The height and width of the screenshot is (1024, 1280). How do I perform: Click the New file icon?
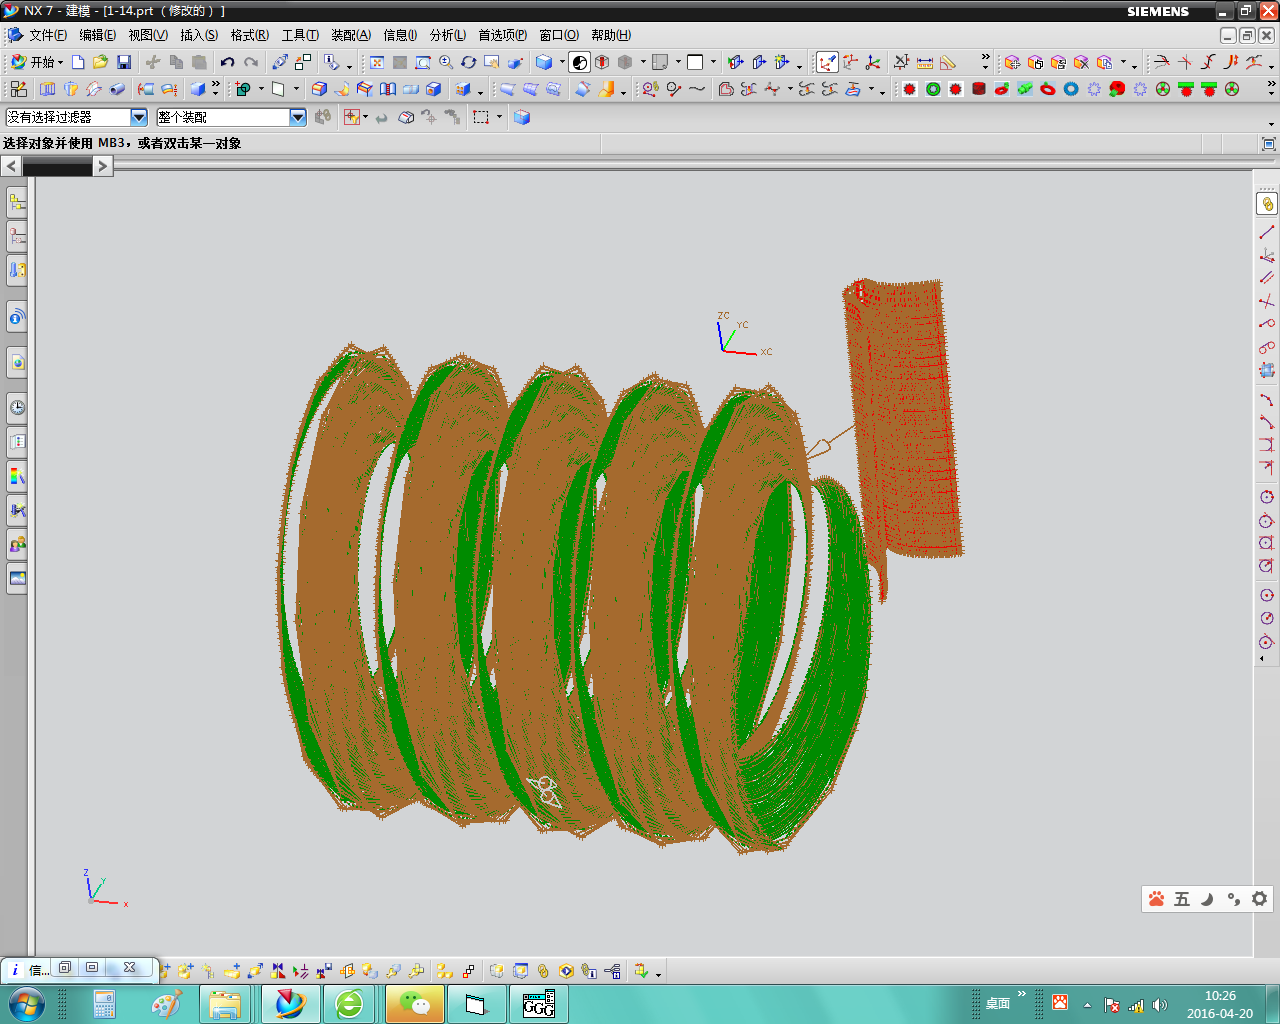[78, 62]
